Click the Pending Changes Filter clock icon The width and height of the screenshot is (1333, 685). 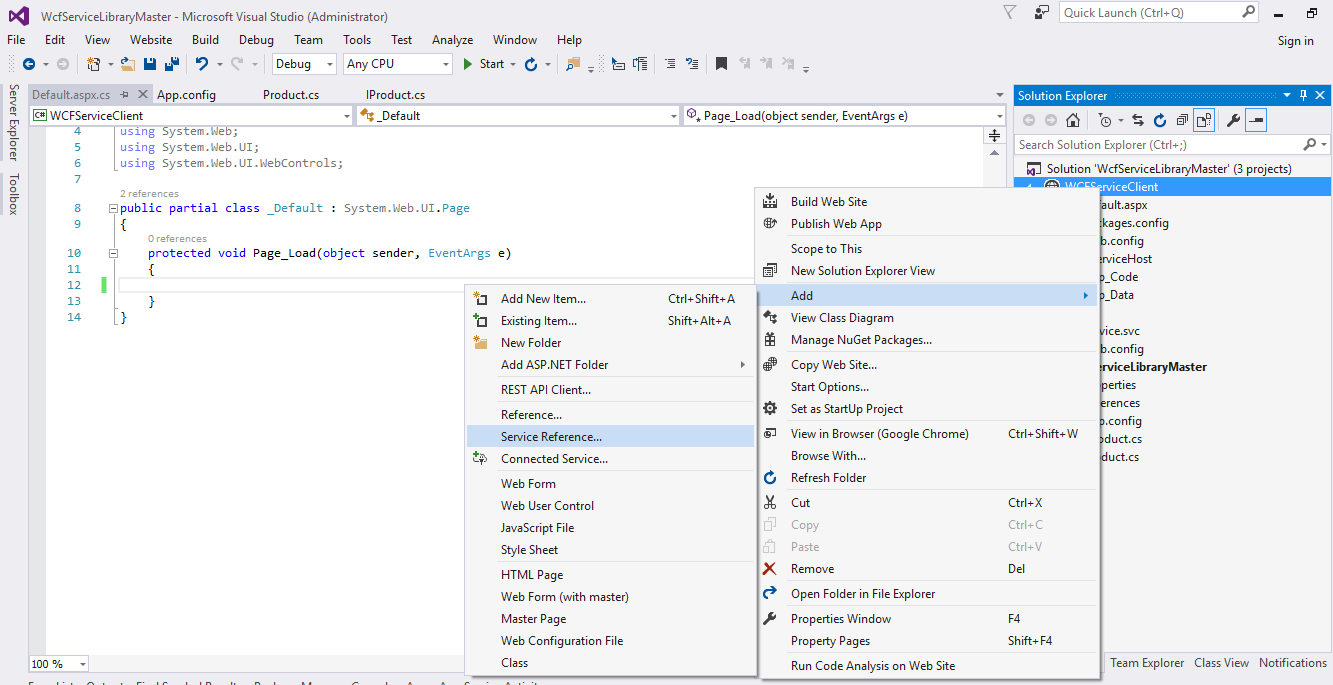coord(1104,121)
